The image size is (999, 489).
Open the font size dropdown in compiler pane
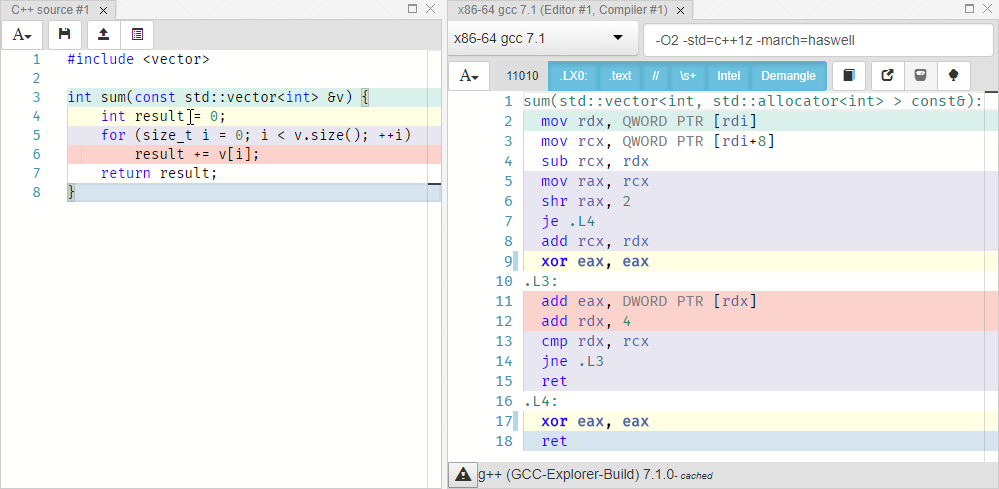pos(469,76)
